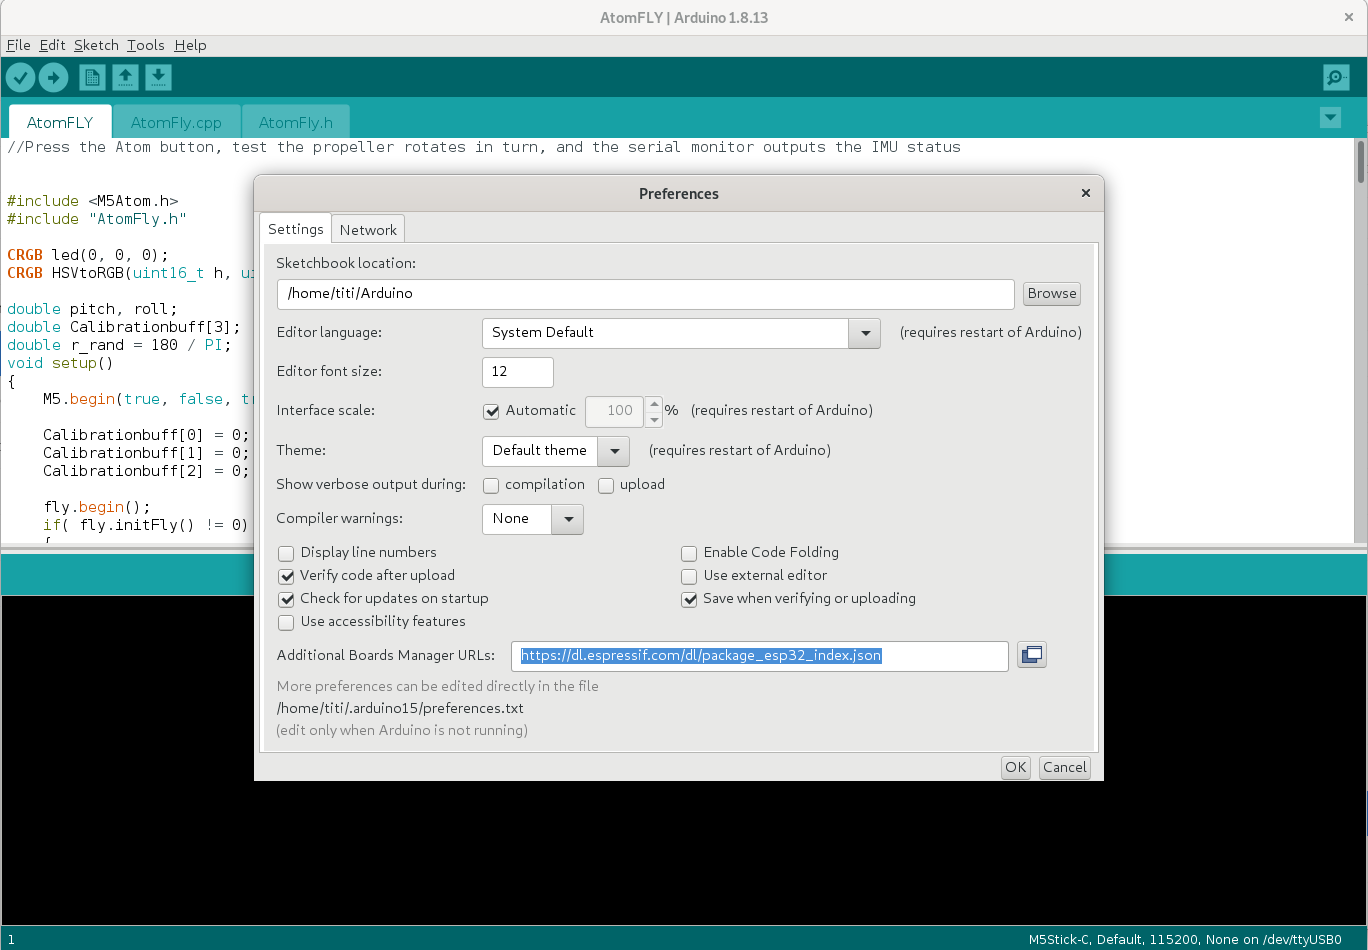Open the Serial Monitor magnifier icon

point(1335,77)
